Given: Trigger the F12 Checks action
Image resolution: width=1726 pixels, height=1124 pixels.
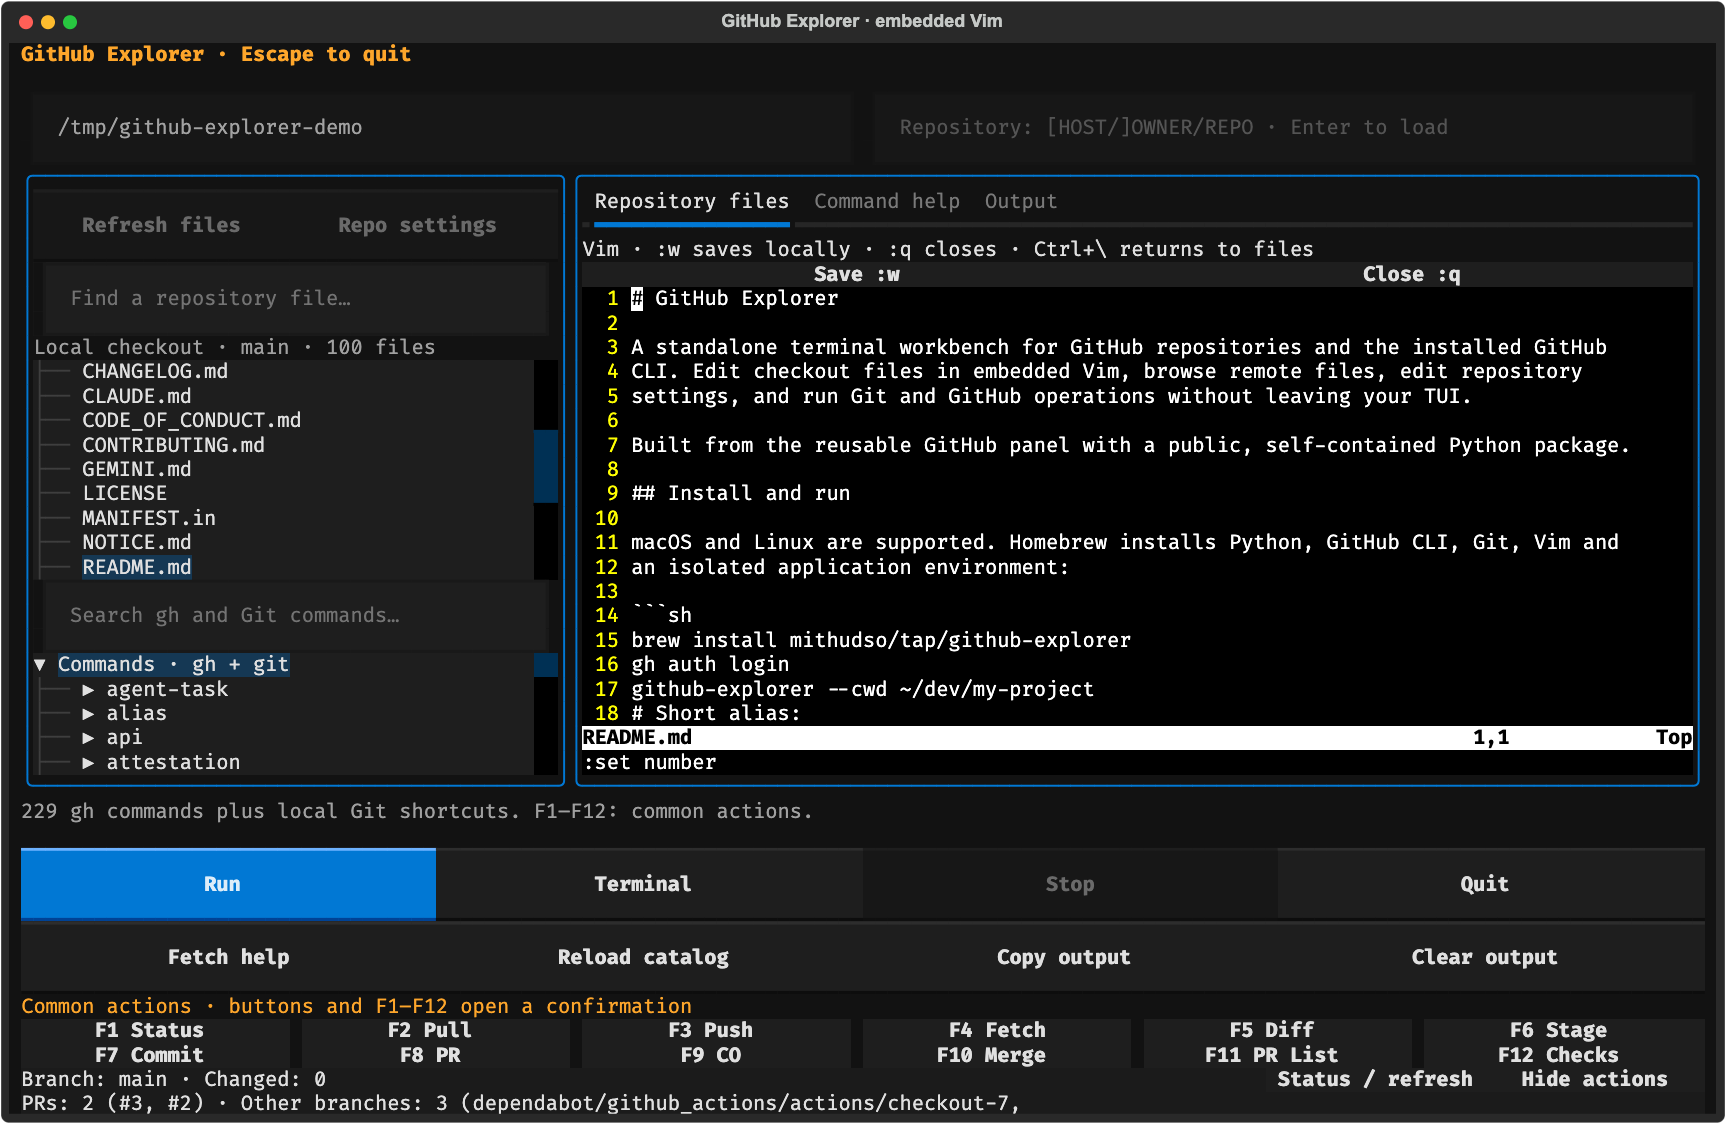Looking at the screenshot, I should [1559, 1055].
